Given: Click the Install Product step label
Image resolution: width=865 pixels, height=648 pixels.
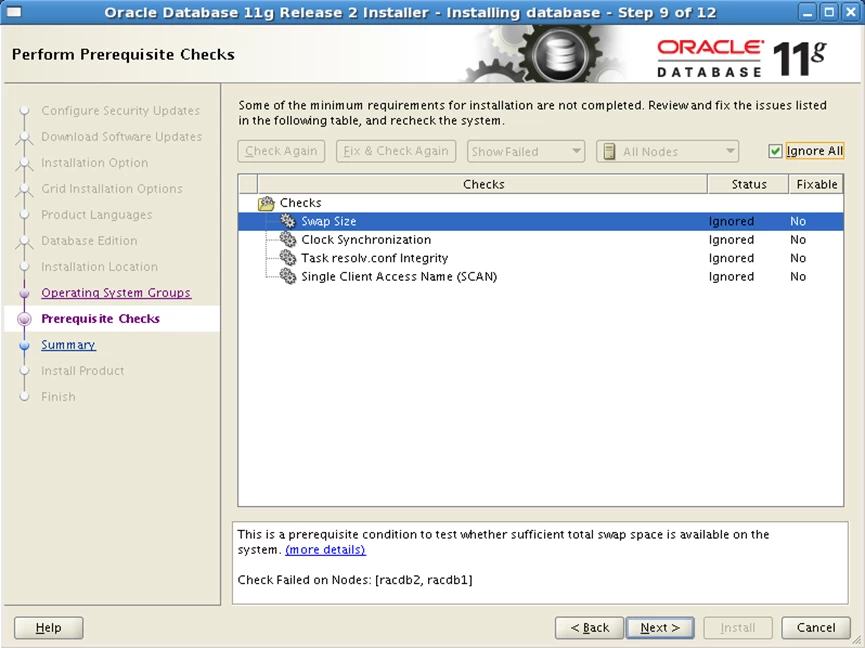Looking at the screenshot, I should click(83, 371).
